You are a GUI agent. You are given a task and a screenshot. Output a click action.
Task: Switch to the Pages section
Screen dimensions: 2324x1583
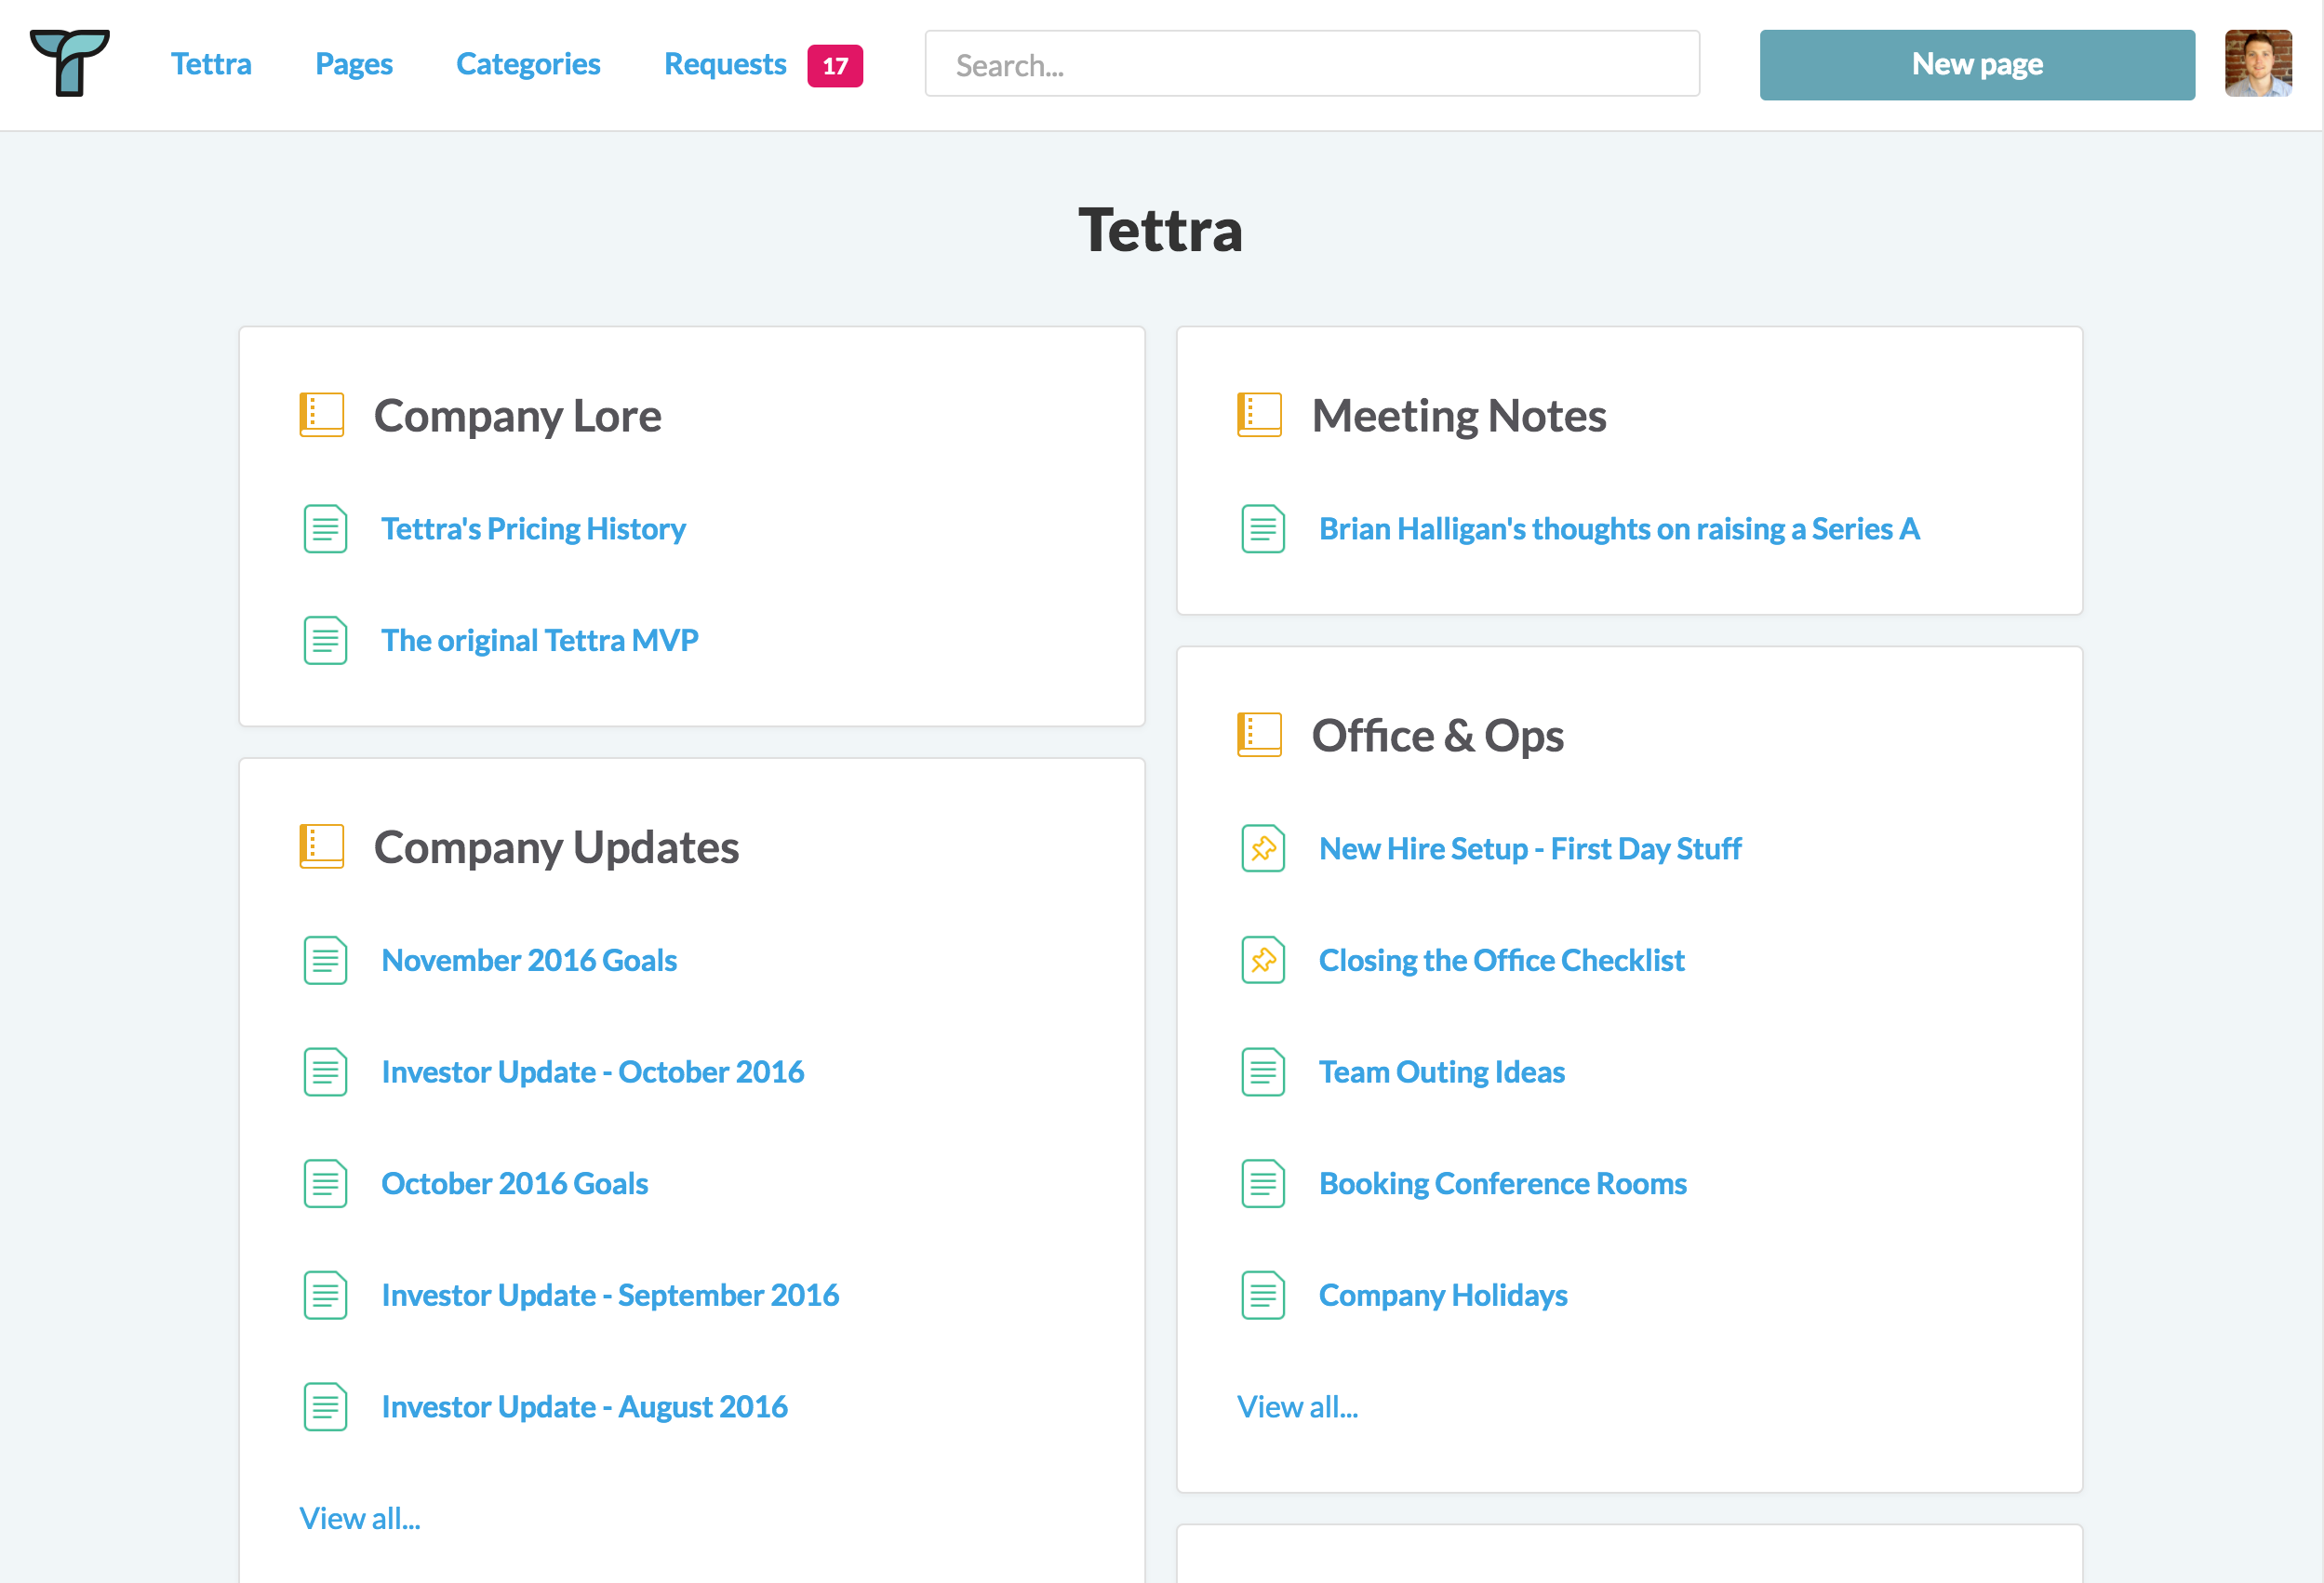click(x=353, y=63)
